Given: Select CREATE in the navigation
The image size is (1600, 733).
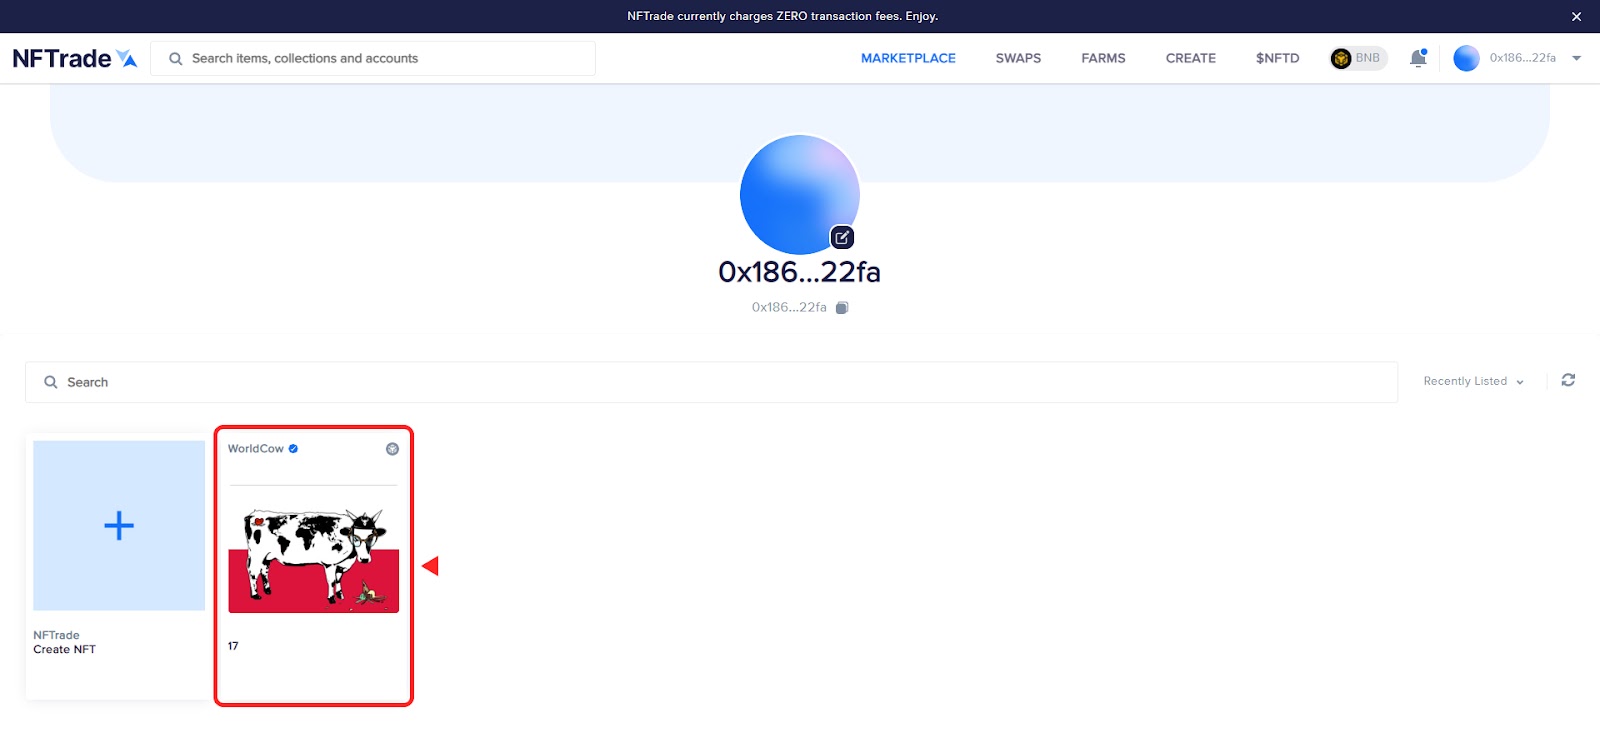Looking at the screenshot, I should 1190,58.
